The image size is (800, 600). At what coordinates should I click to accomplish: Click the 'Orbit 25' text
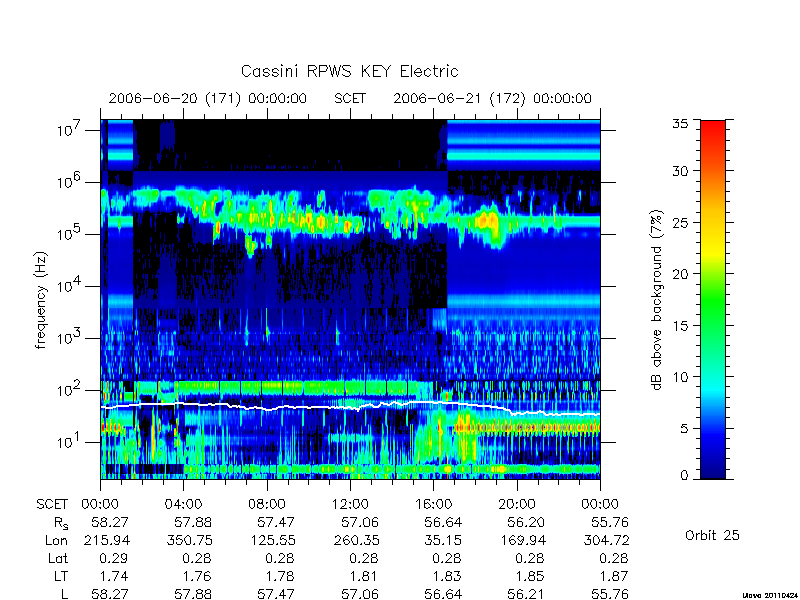click(x=712, y=535)
